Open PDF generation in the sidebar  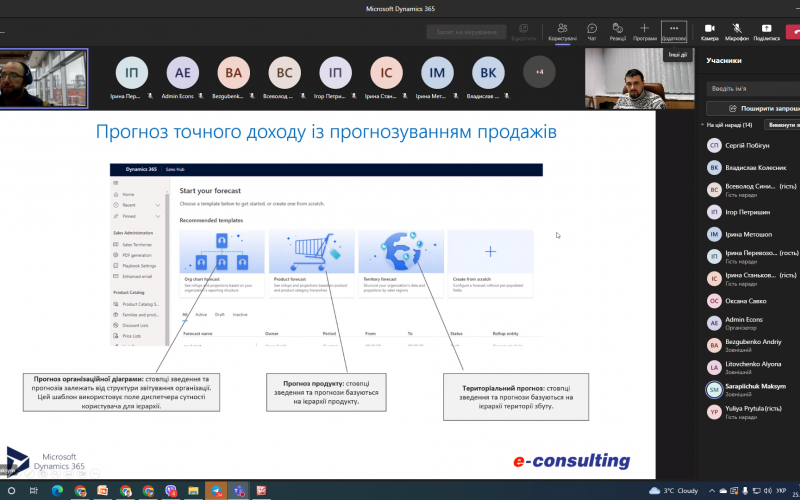137,255
